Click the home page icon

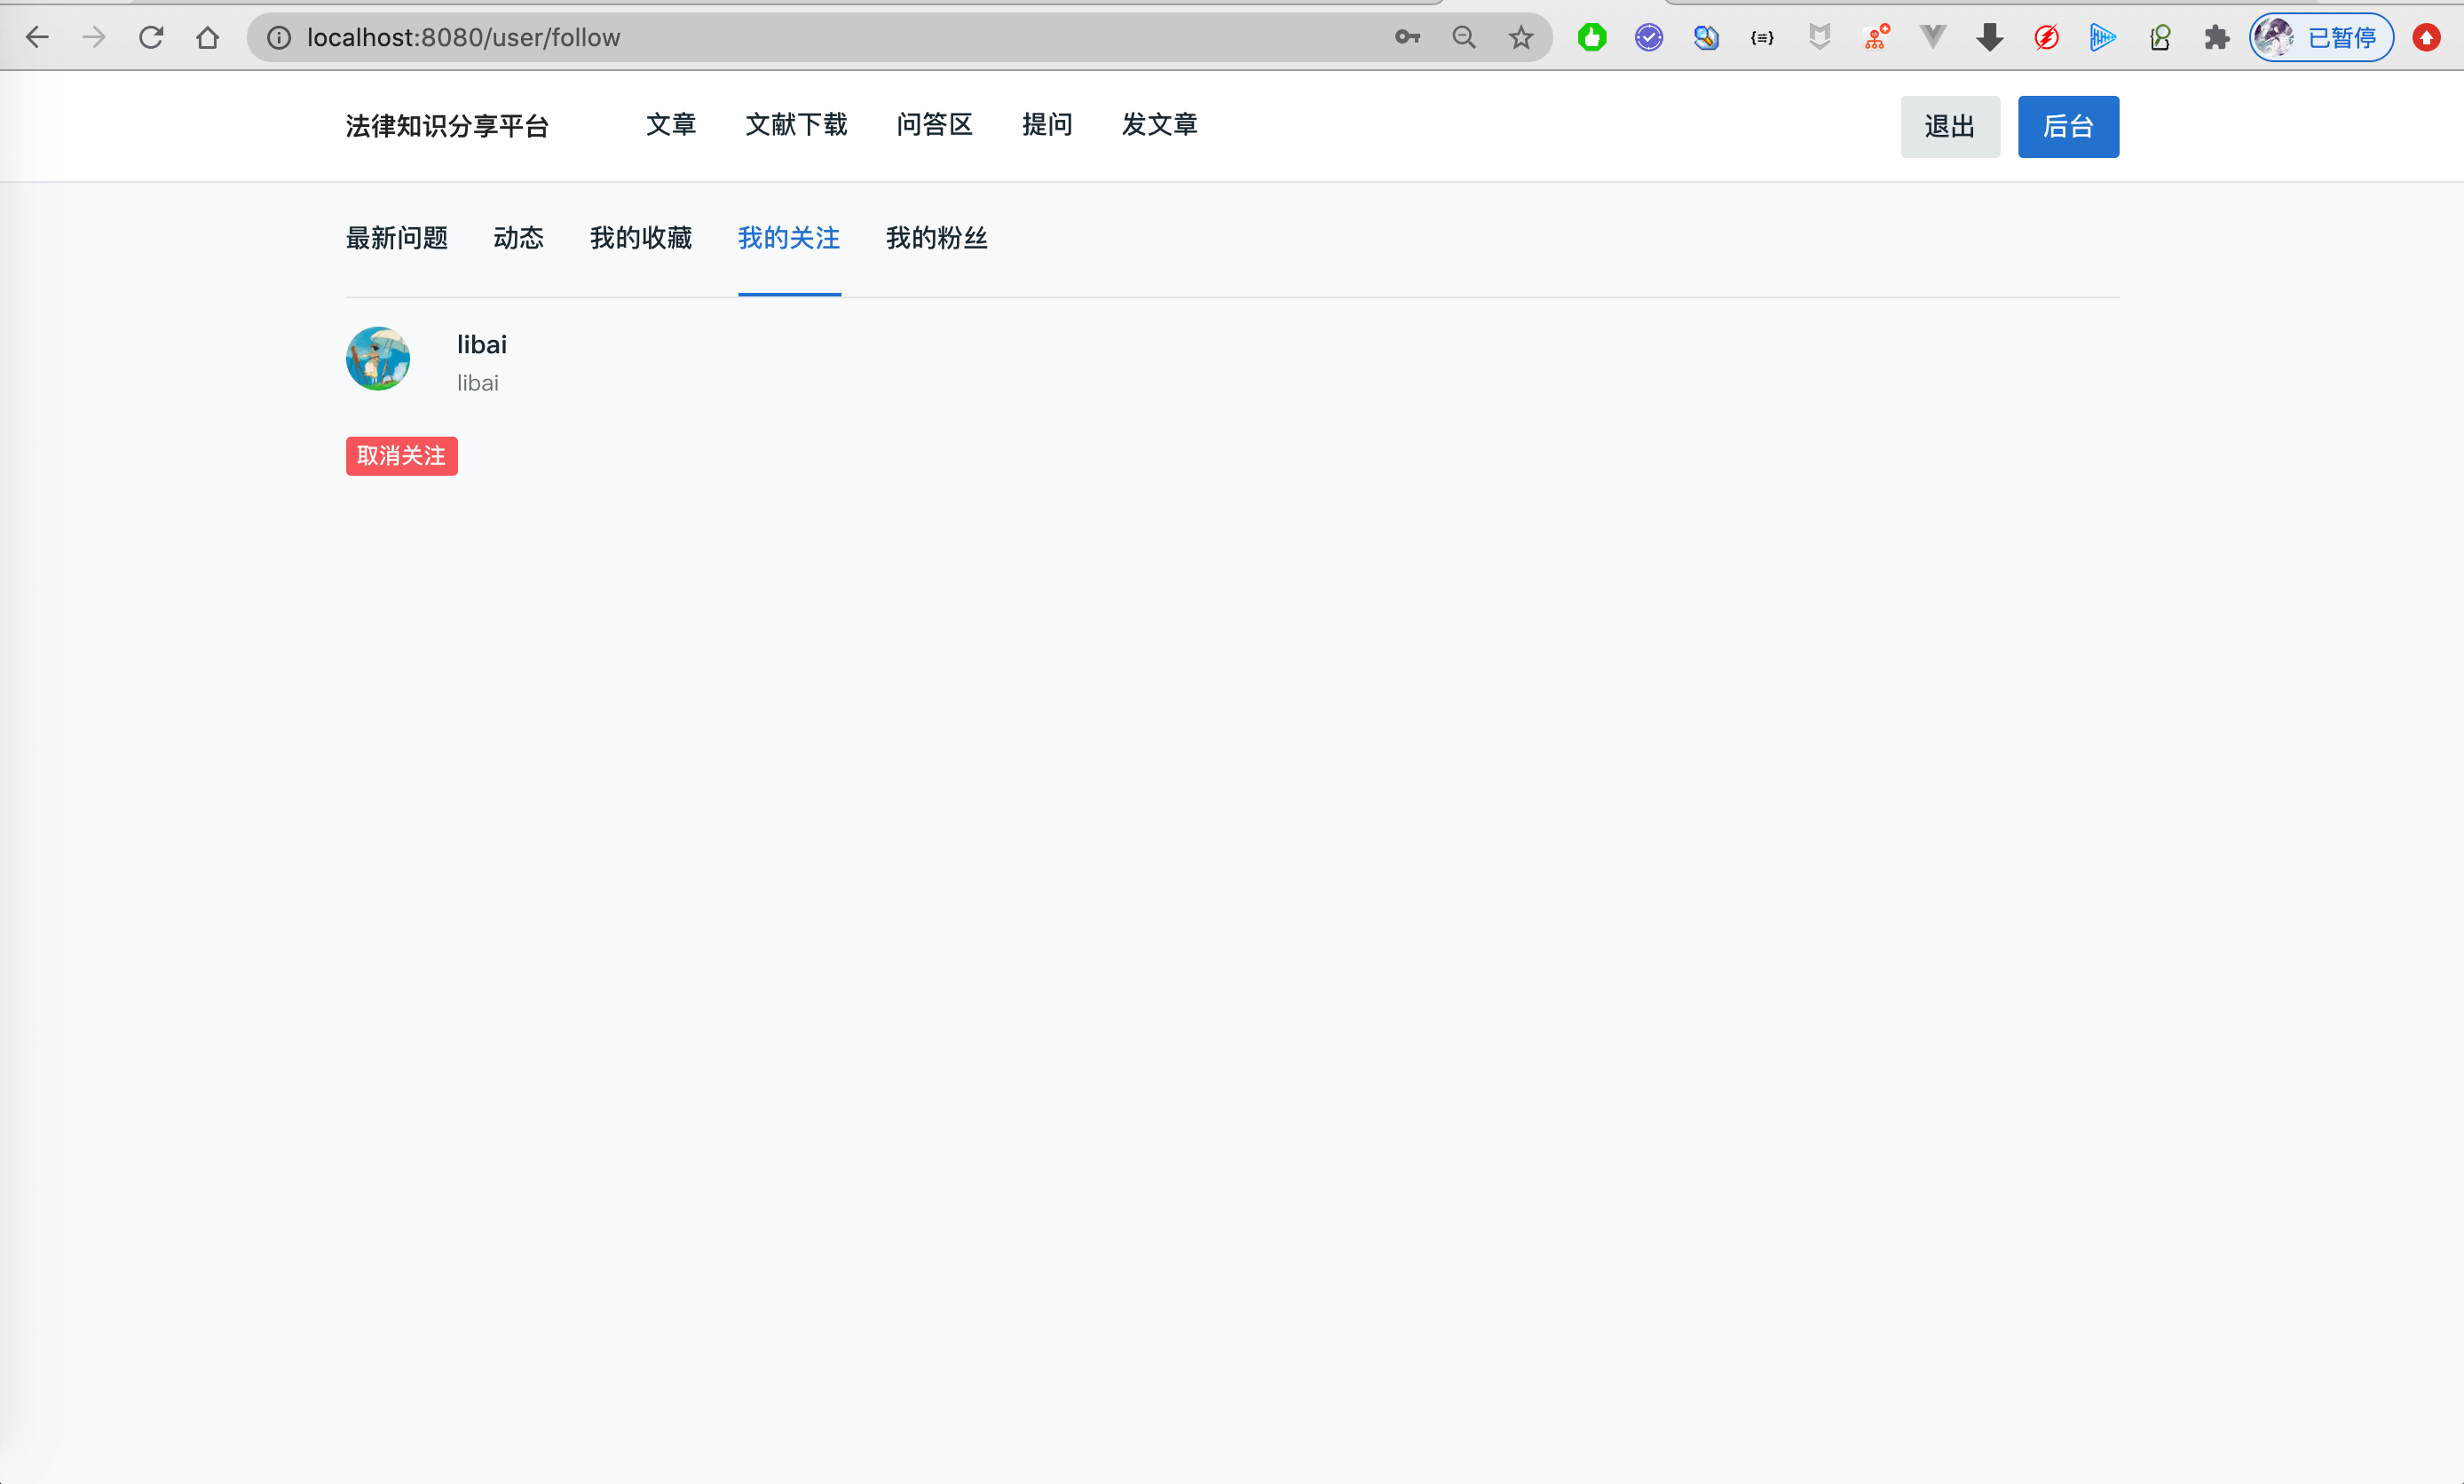click(x=207, y=38)
